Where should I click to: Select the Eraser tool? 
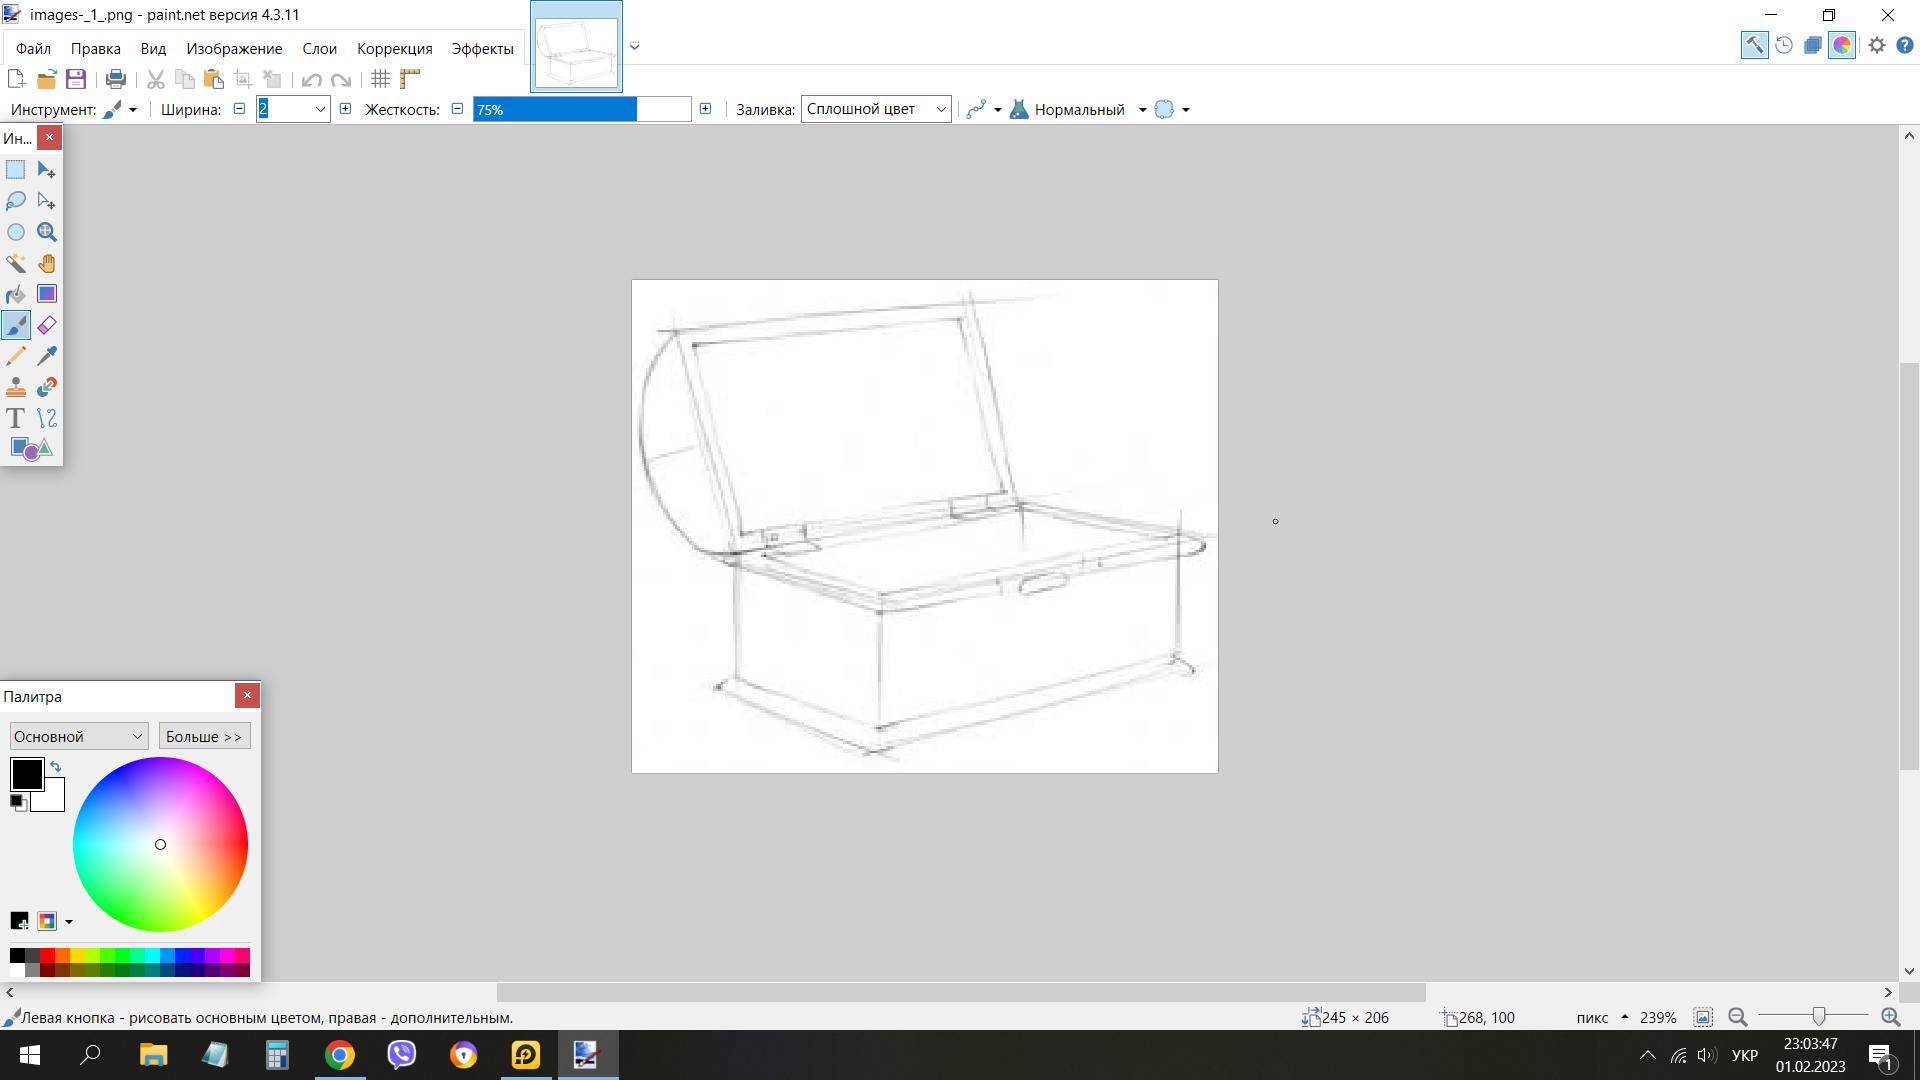(x=47, y=325)
